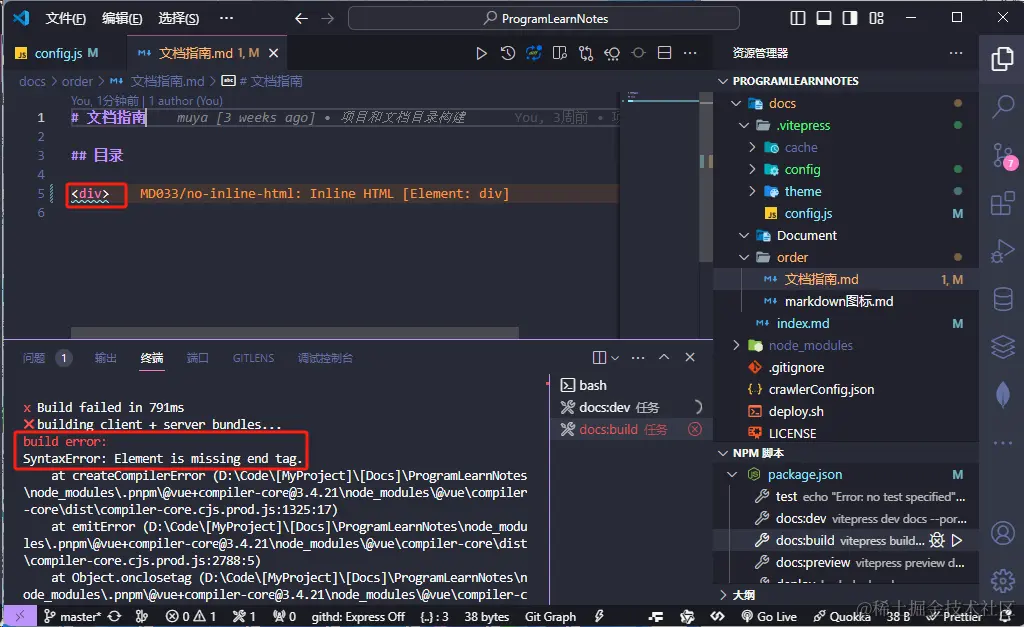Go forward with the navigation arrow
This screenshot has height=627, width=1024.
tap(328, 18)
